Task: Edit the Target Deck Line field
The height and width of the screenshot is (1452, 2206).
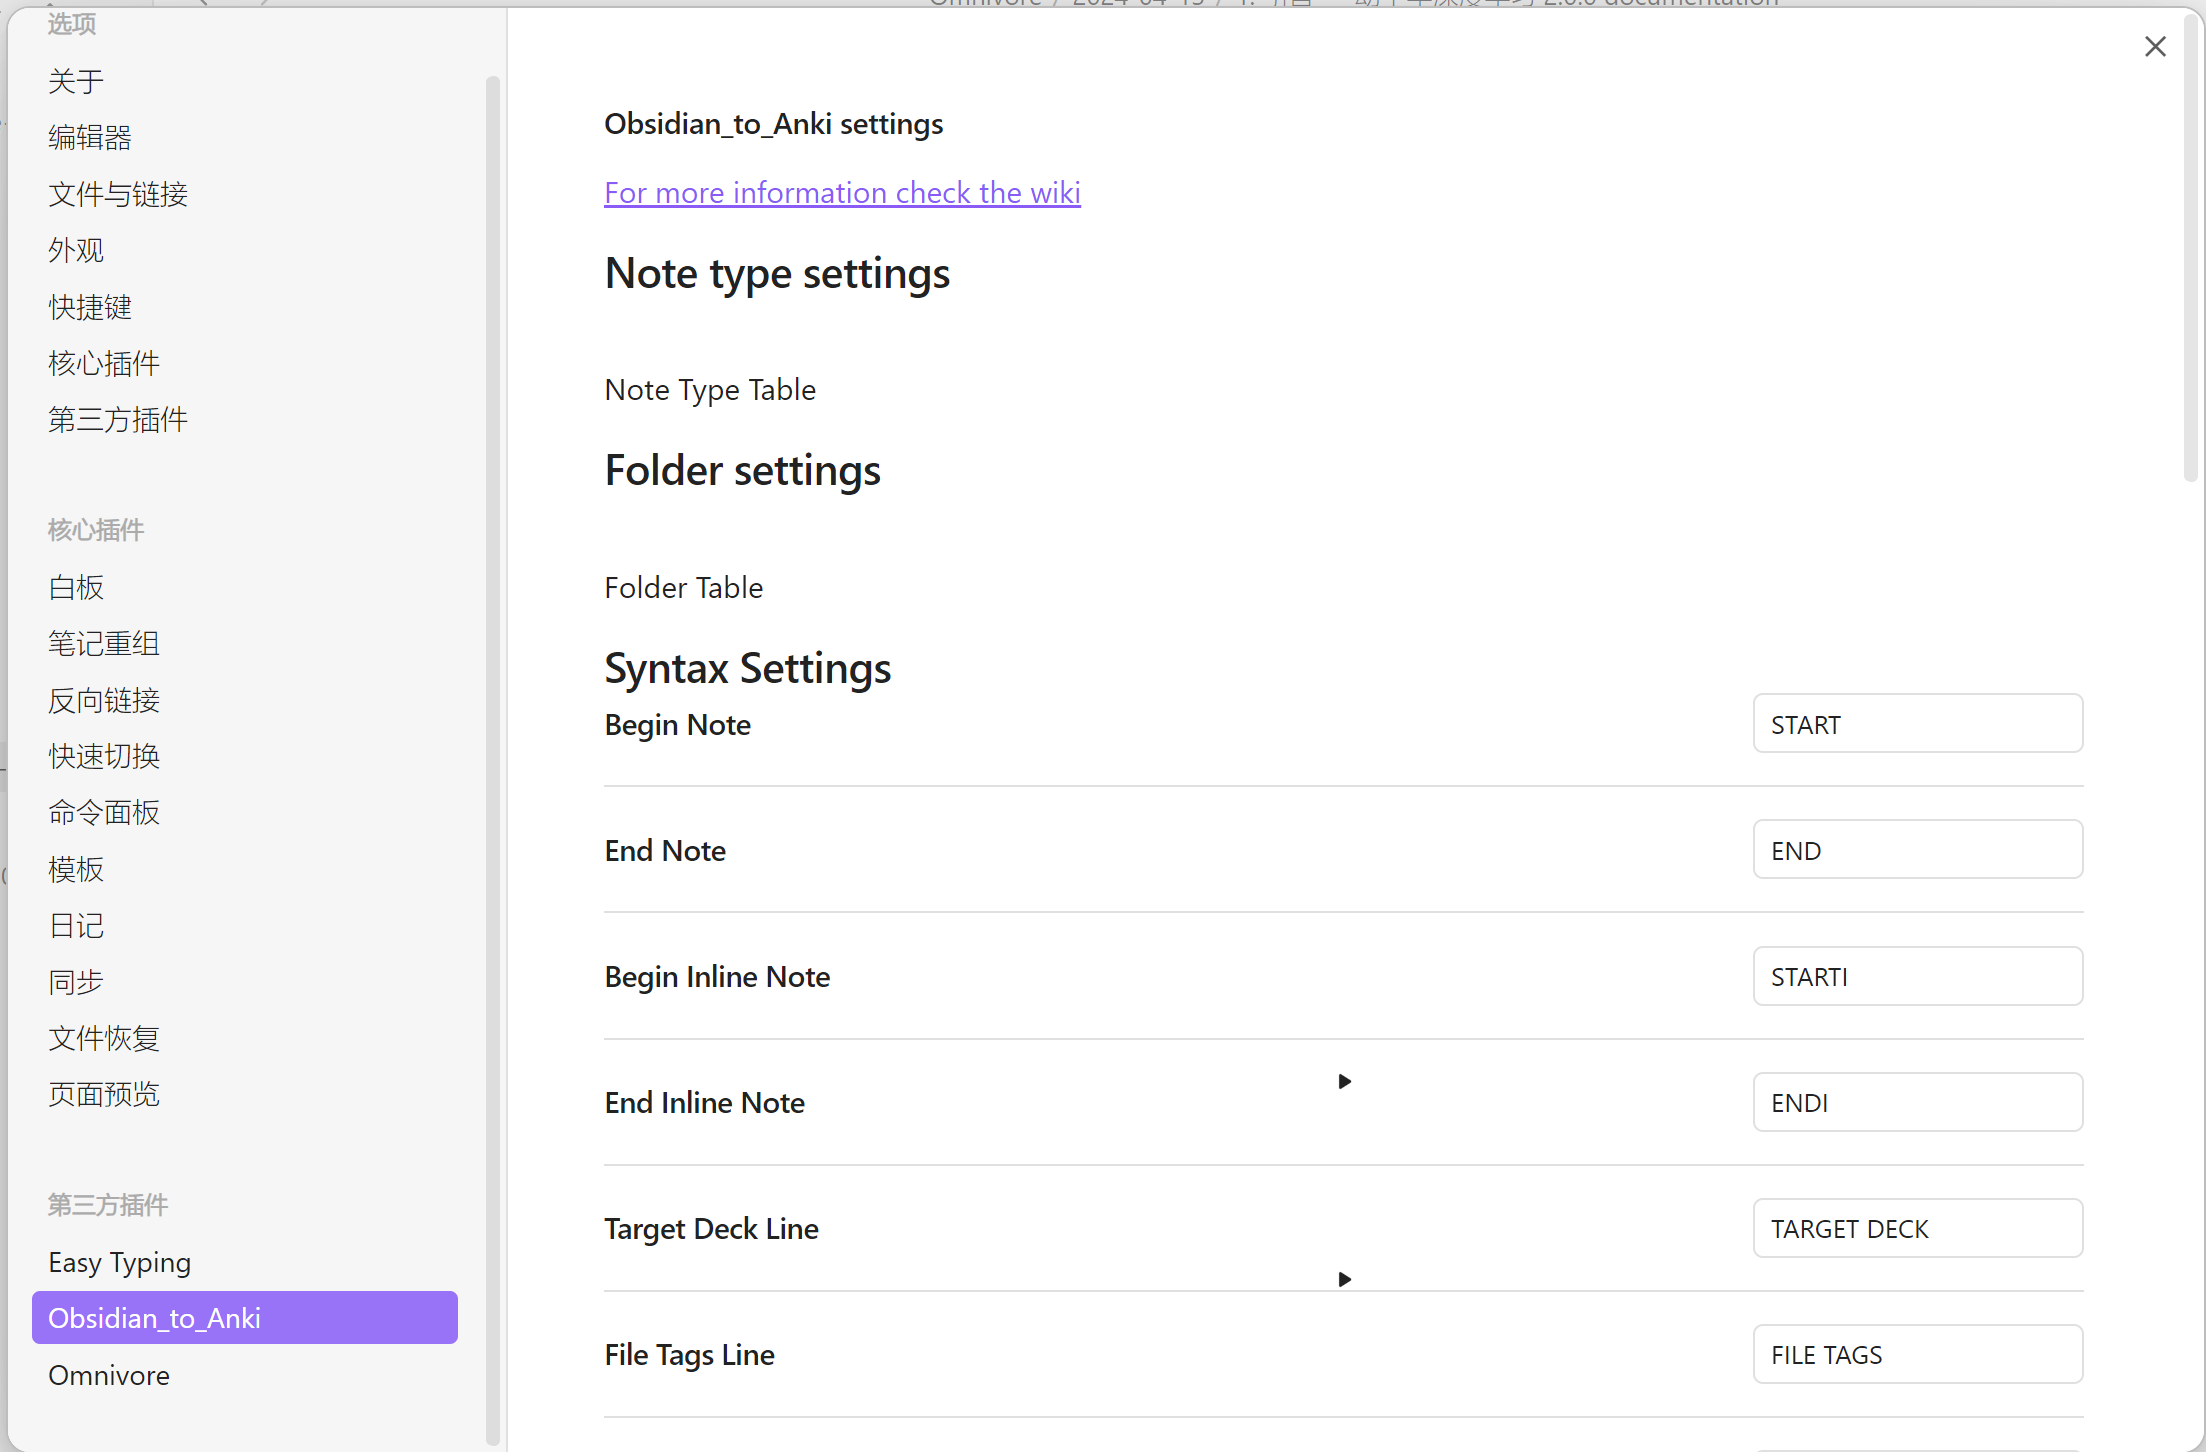Action: [x=1917, y=1228]
